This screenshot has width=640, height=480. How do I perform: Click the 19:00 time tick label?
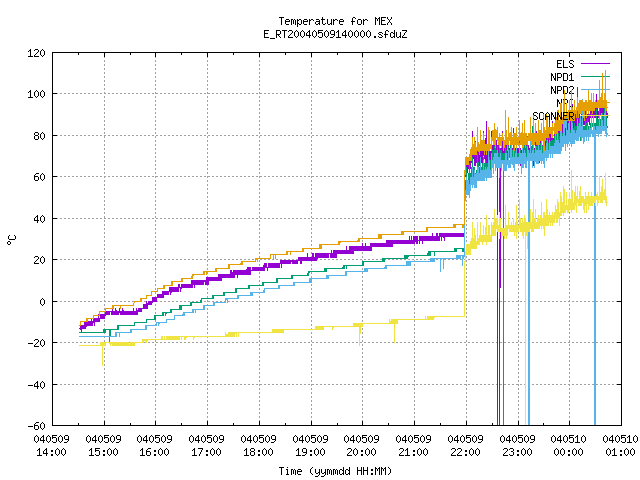(310, 452)
